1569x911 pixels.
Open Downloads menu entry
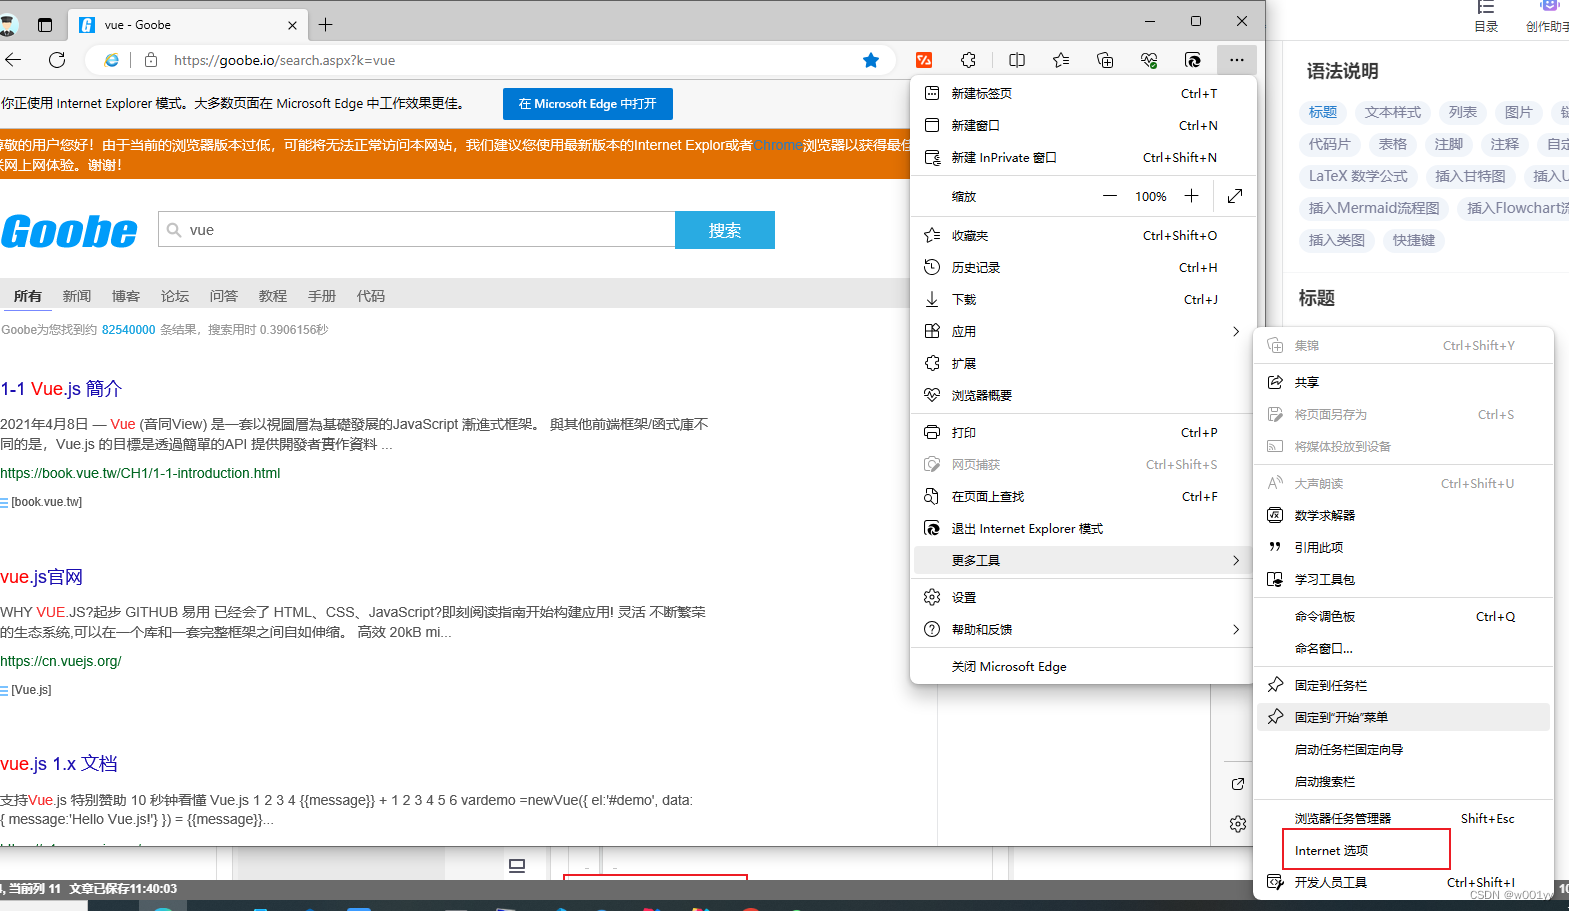1083,299
